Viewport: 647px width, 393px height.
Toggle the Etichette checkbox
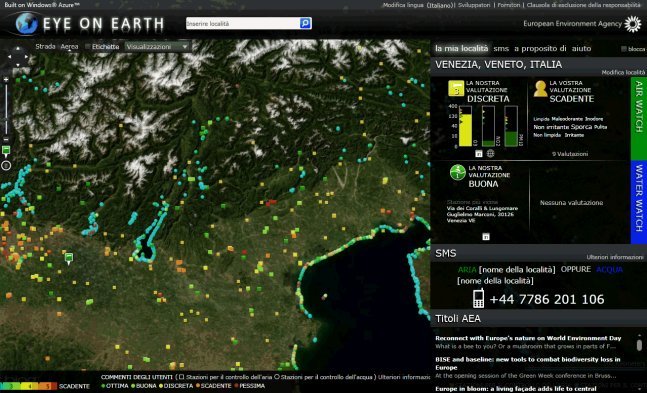(x=87, y=47)
